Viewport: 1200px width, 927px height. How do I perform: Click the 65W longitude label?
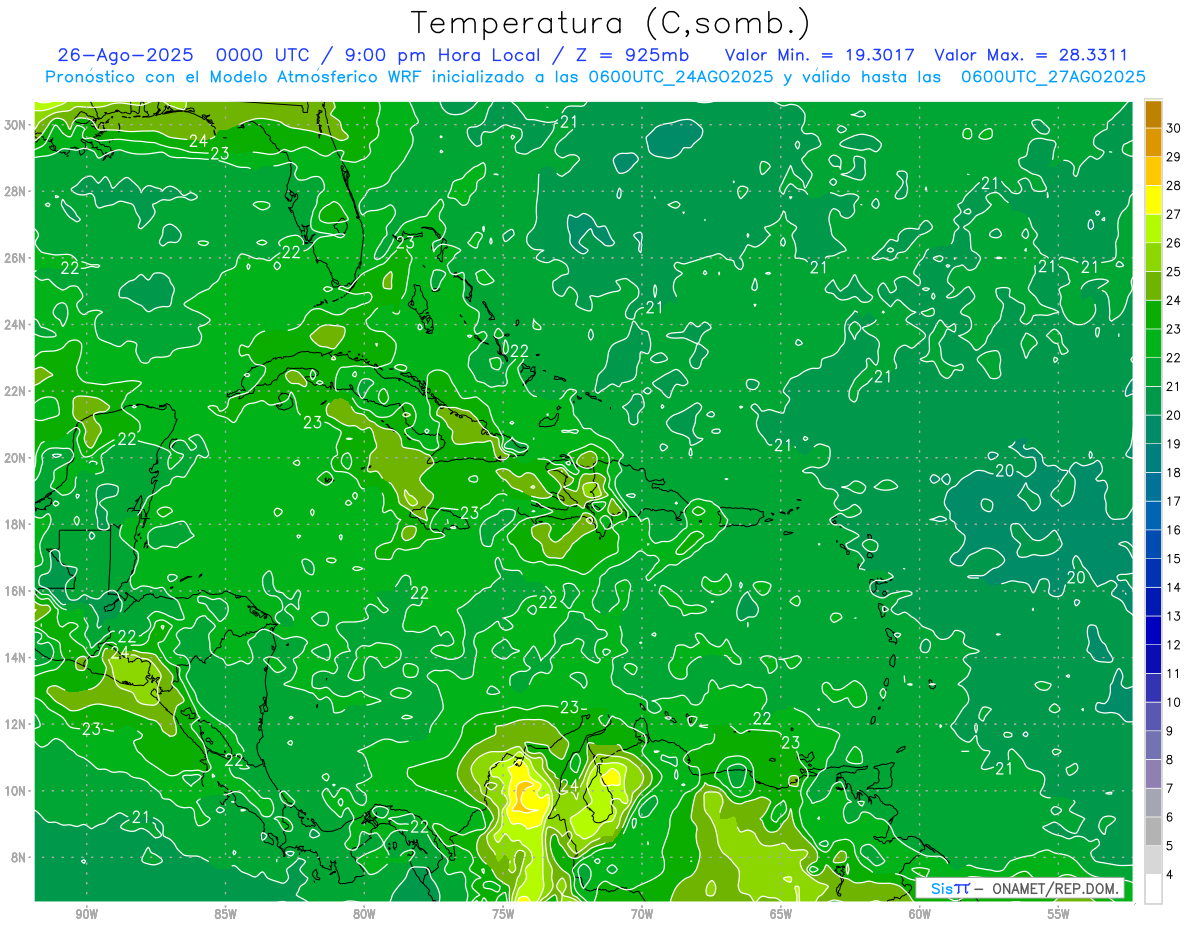click(x=781, y=914)
